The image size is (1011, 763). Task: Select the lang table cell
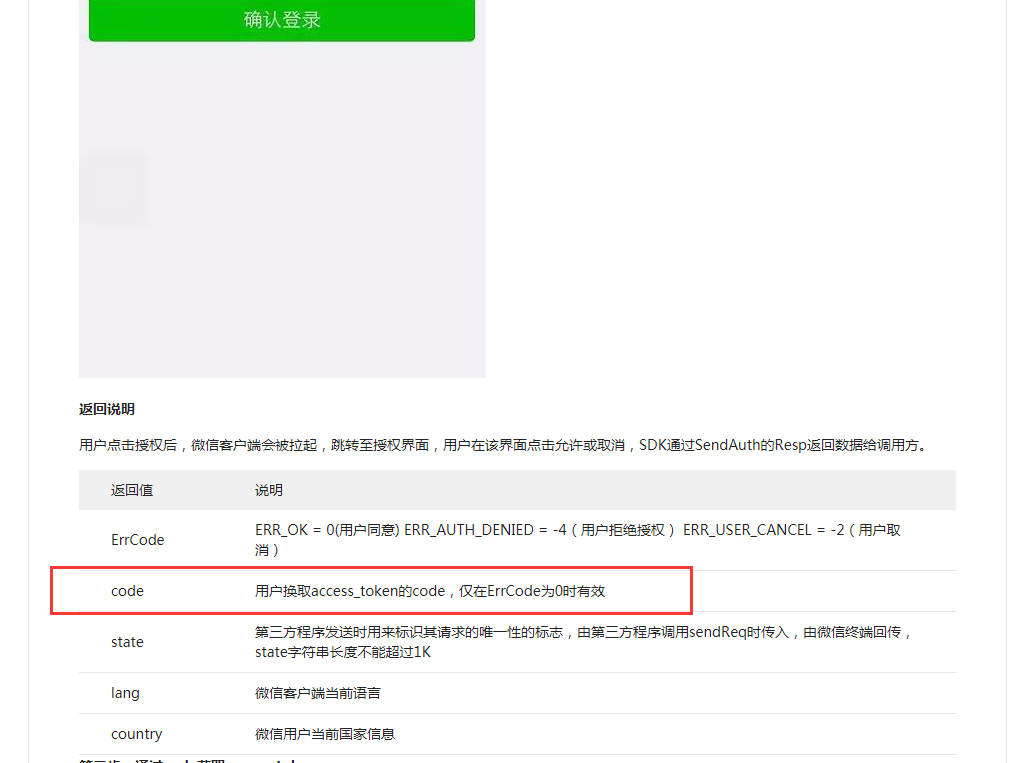point(125,693)
